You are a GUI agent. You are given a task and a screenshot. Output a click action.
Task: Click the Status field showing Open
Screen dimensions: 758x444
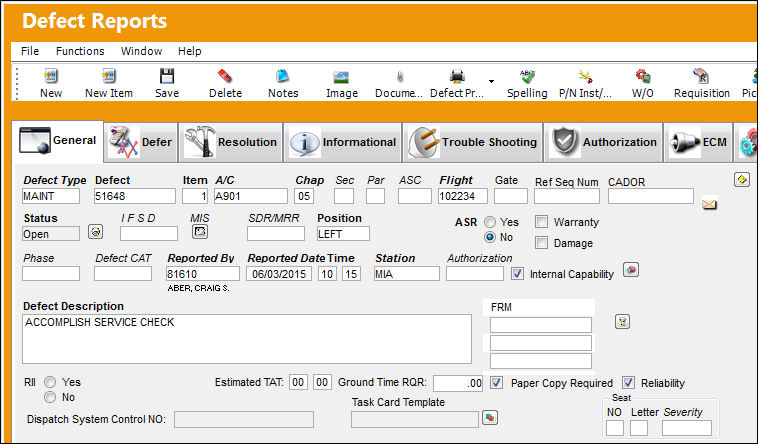click(51, 234)
